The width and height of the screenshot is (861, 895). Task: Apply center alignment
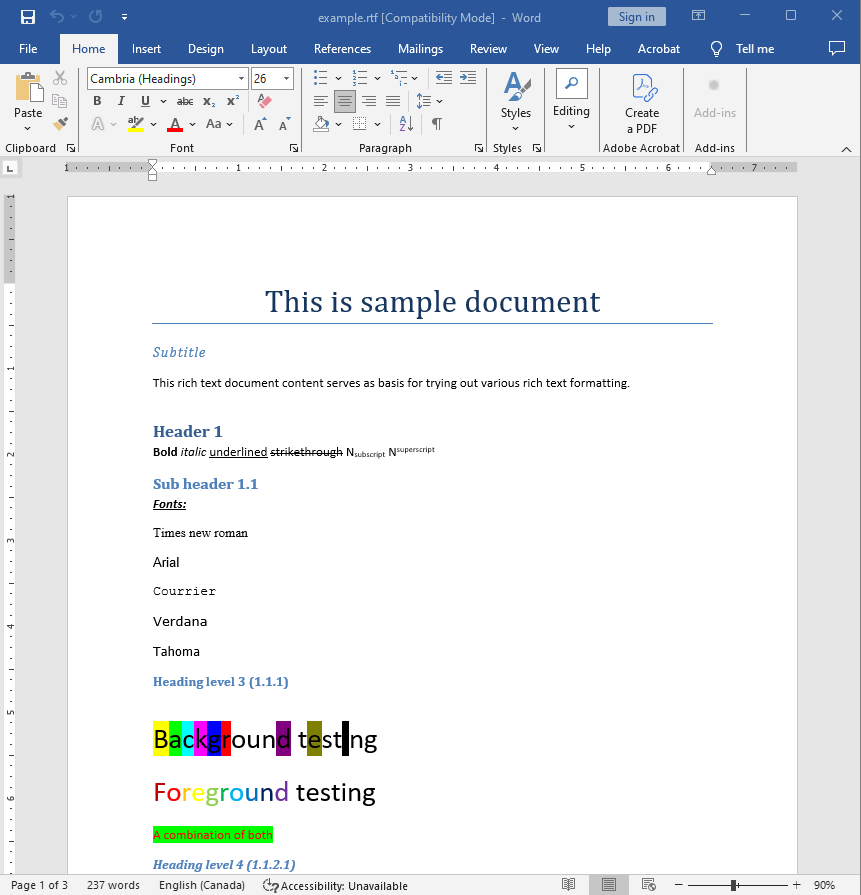[x=344, y=101]
